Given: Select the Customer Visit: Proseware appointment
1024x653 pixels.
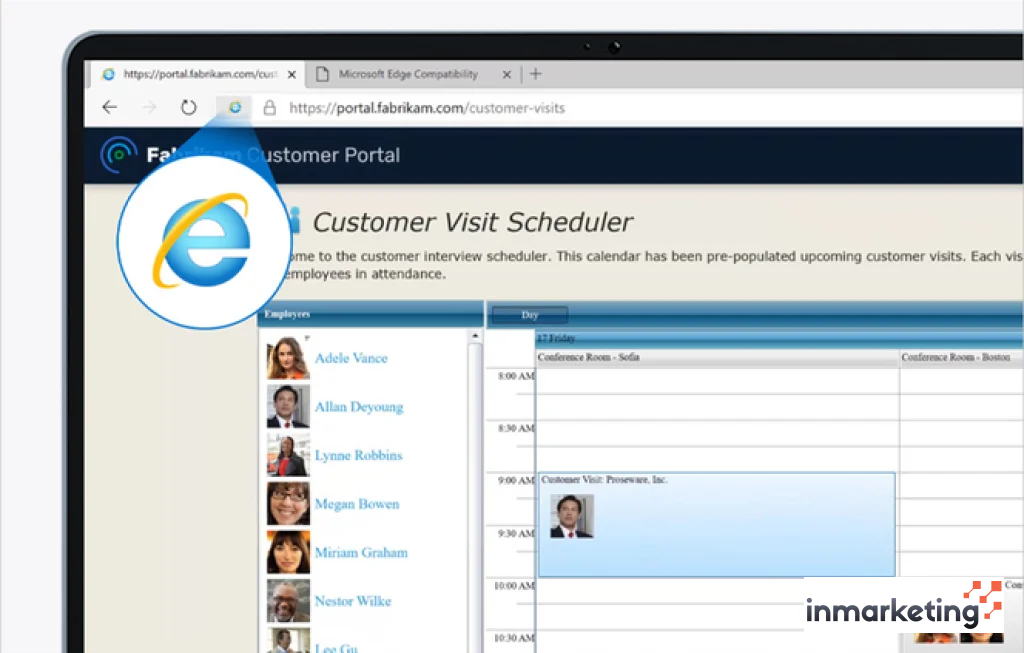Looking at the screenshot, I should pyautogui.click(x=716, y=524).
